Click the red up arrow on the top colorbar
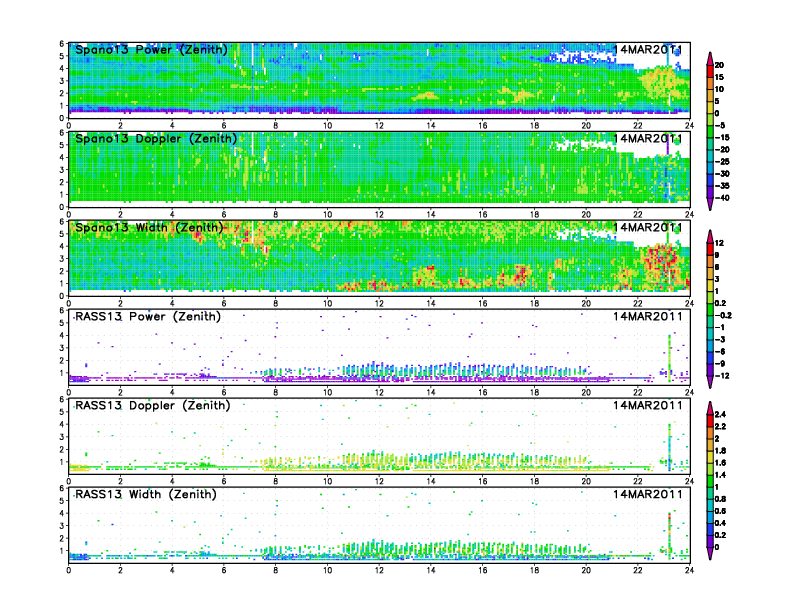Screen dimensions: 792x612 tap(710, 56)
